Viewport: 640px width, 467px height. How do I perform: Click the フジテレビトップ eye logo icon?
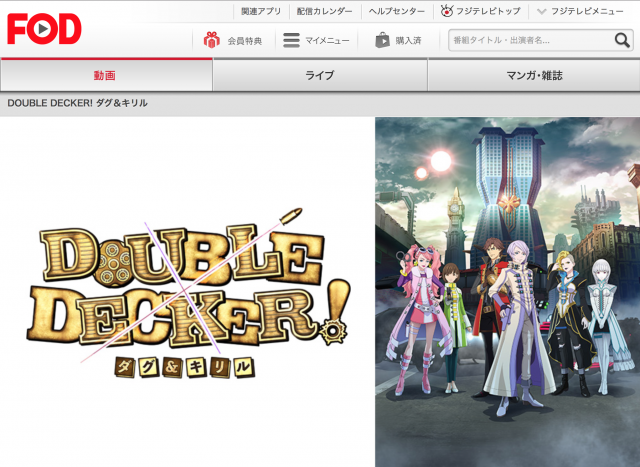click(x=447, y=11)
